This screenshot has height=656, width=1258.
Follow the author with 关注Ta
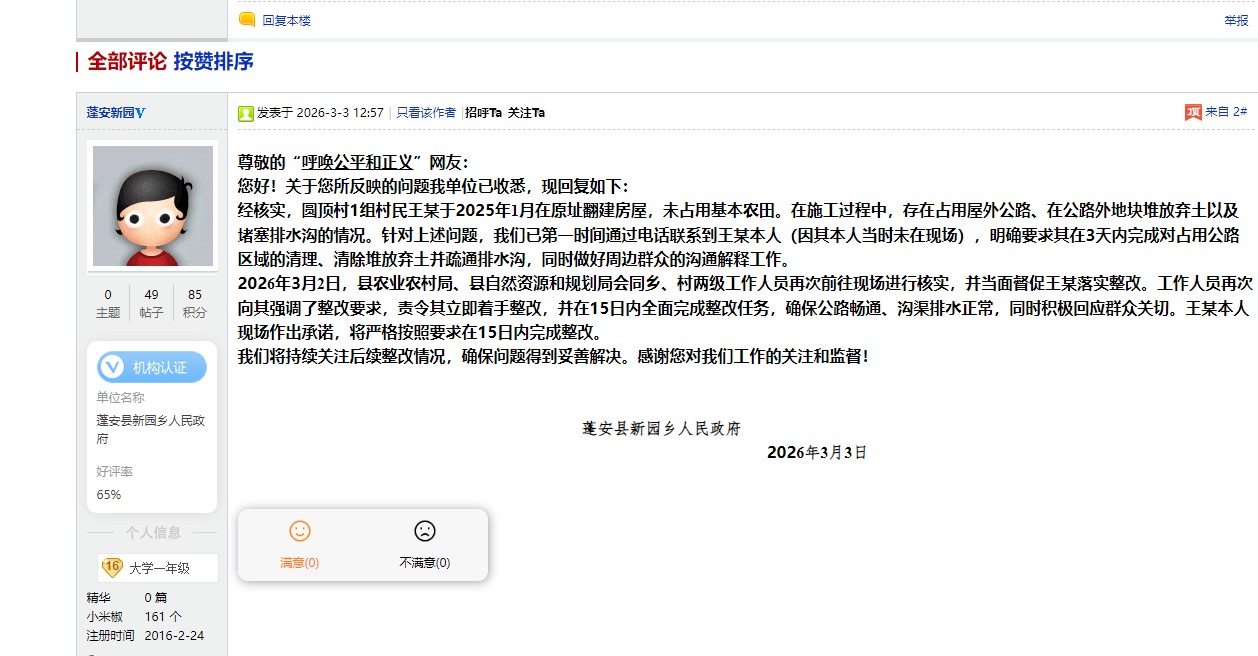click(526, 113)
